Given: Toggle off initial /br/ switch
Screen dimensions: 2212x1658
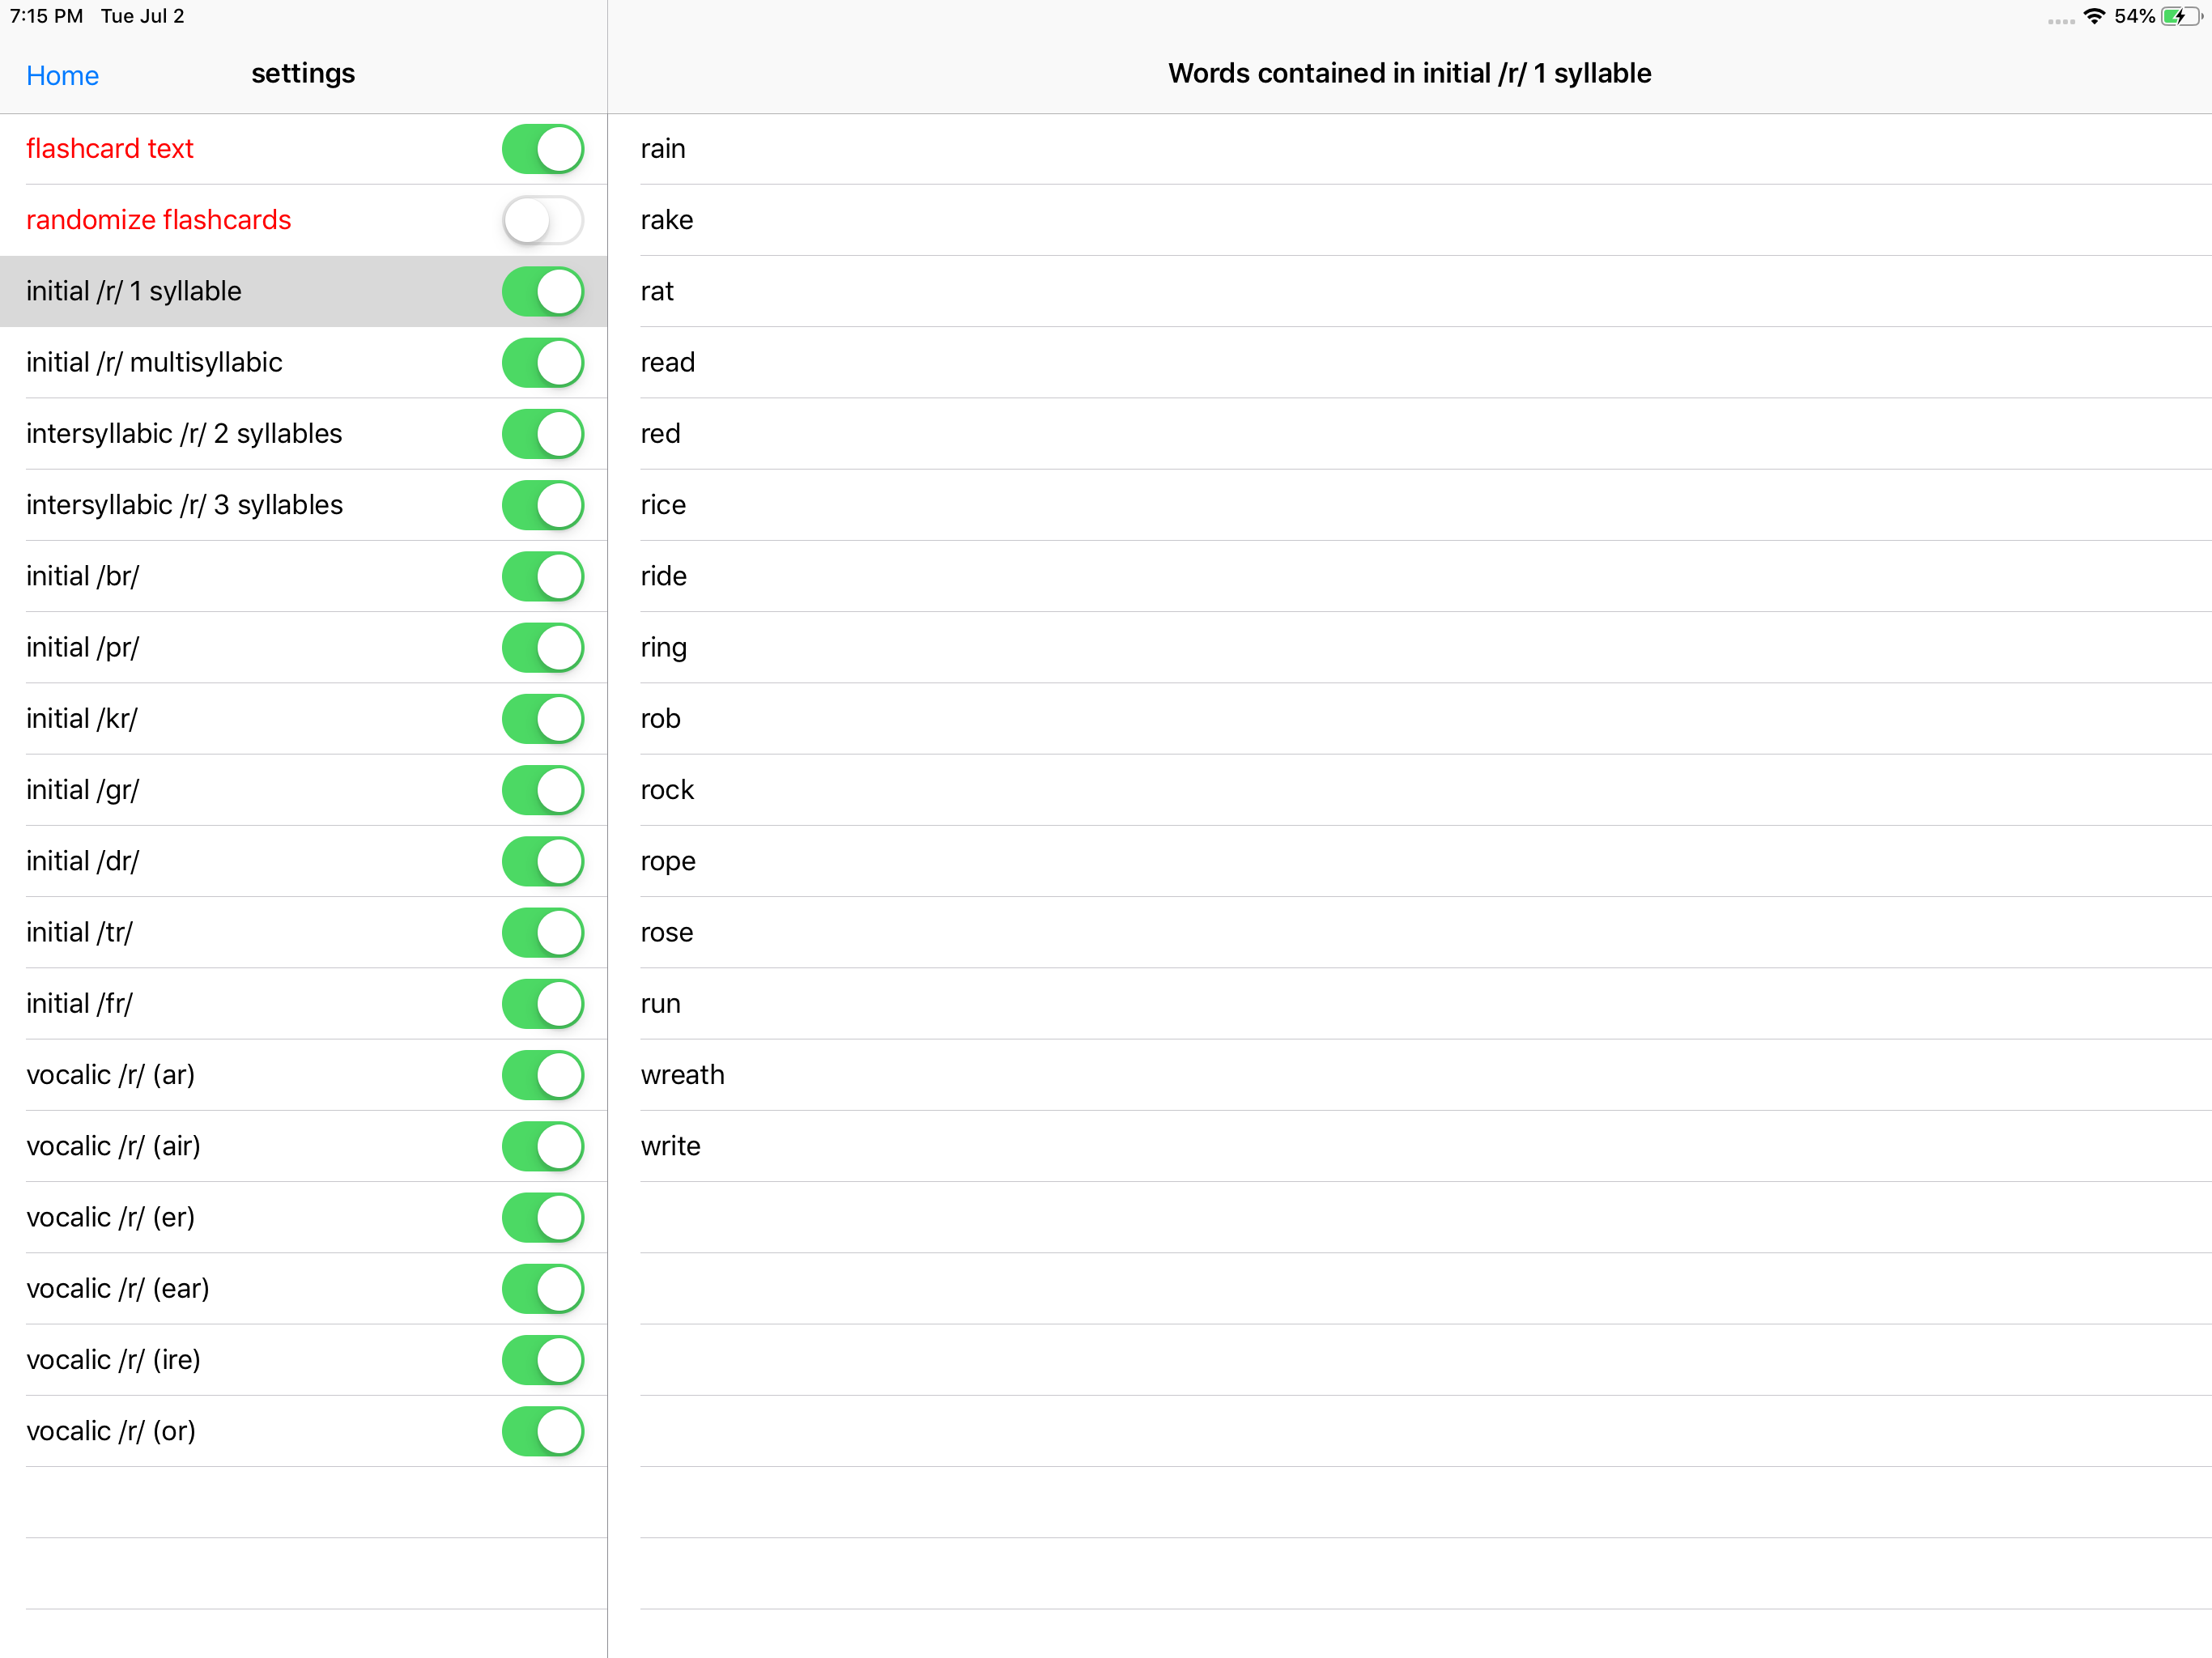Looking at the screenshot, I should [542, 577].
